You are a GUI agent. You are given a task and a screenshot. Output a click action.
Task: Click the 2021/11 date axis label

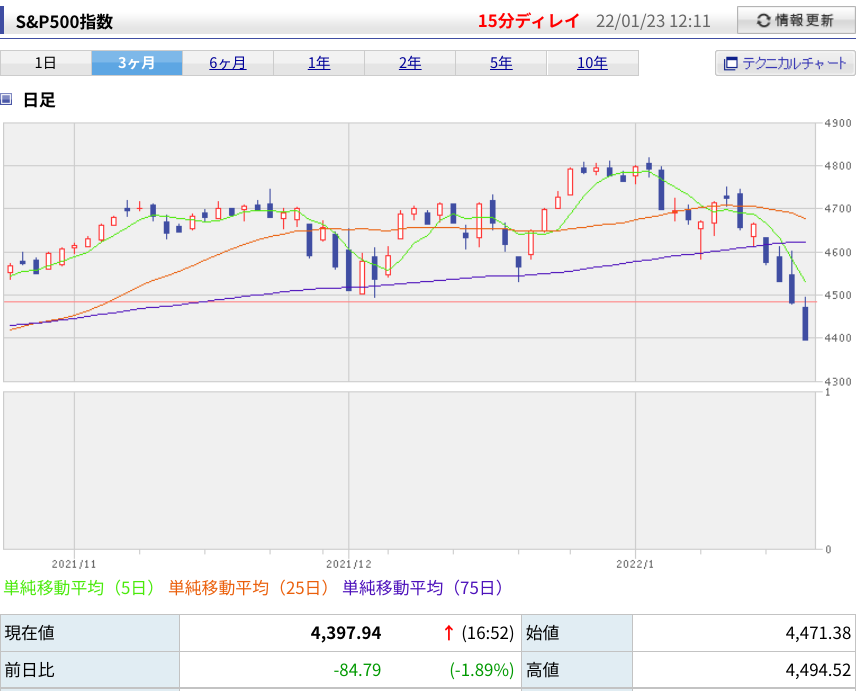point(74,564)
